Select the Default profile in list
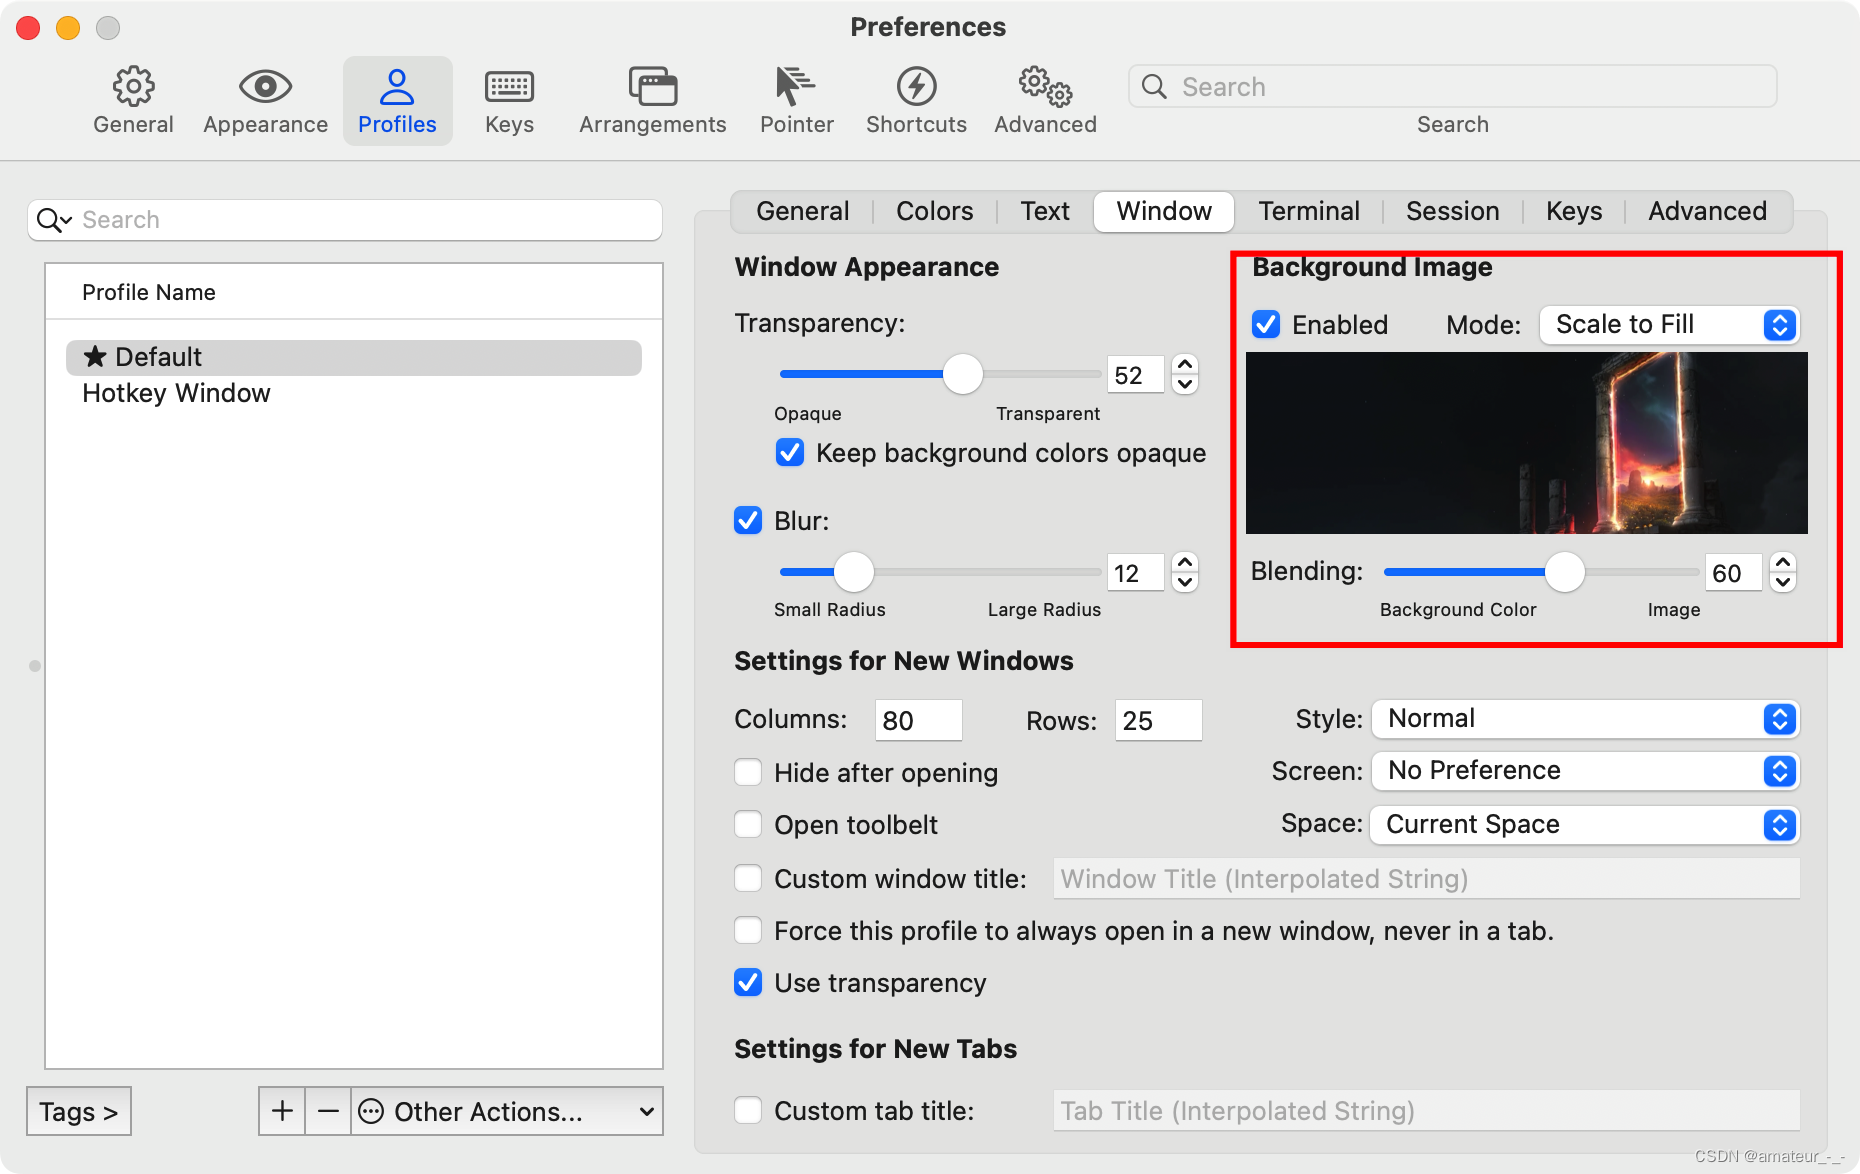The height and width of the screenshot is (1174, 1860). click(x=354, y=357)
